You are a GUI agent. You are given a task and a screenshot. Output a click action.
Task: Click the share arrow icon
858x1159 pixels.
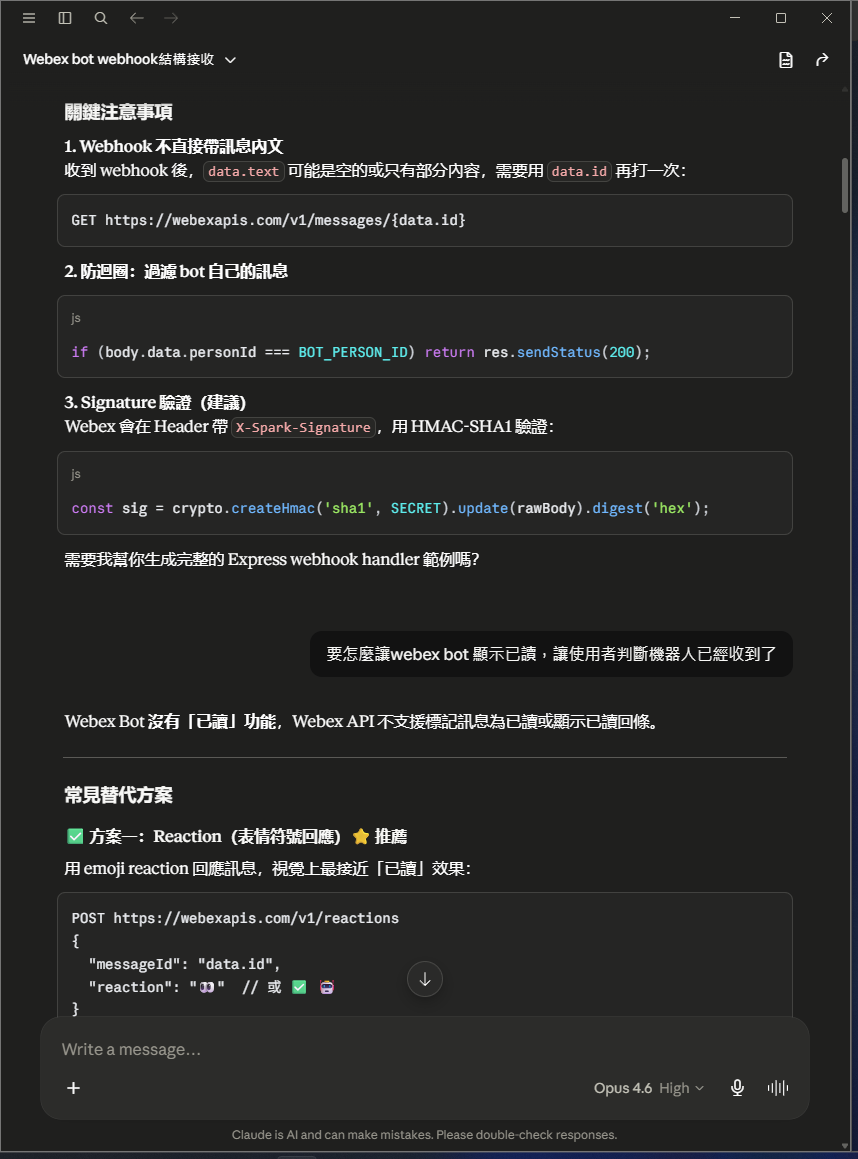(x=822, y=60)
